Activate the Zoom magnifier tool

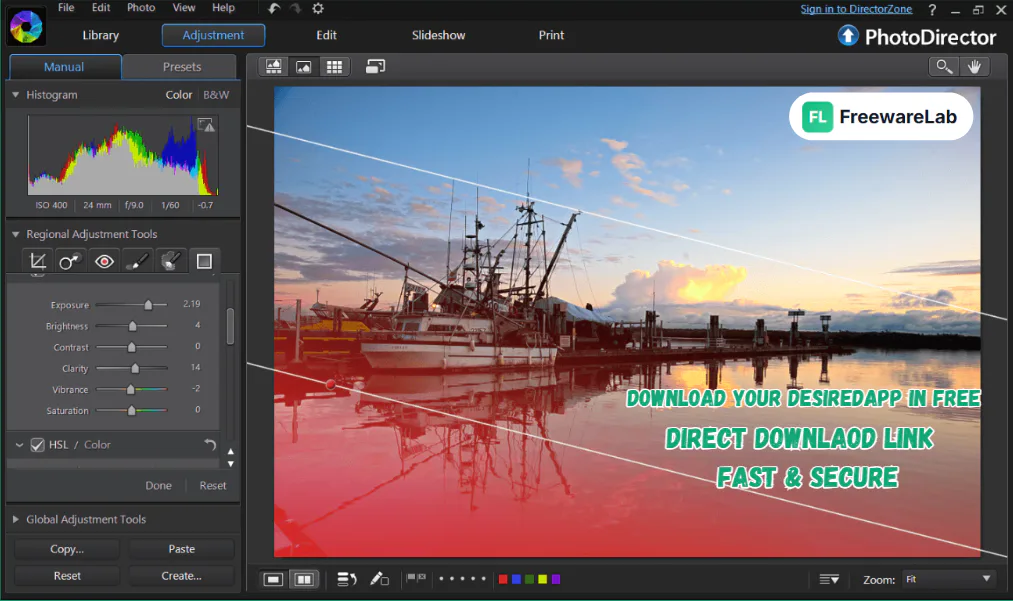click(x=943, y=66)
